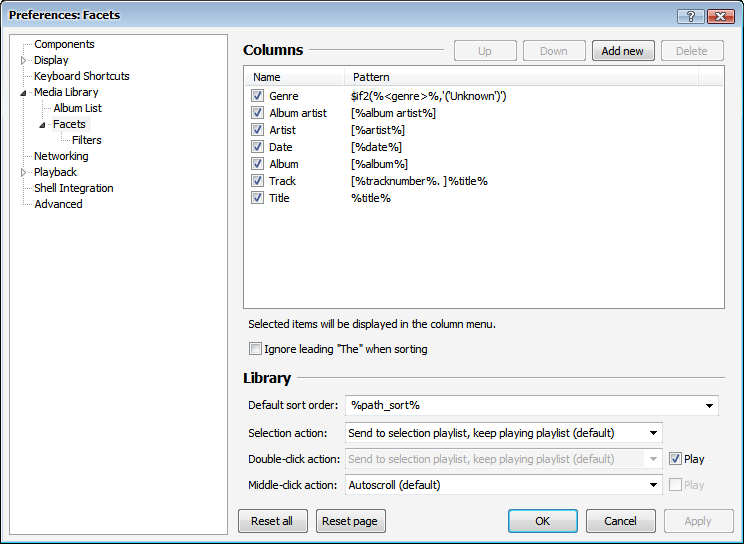Viewport: 744px width, 544px height.
Task: Open the Default sort order dropdown
Action: coord(710,406)
